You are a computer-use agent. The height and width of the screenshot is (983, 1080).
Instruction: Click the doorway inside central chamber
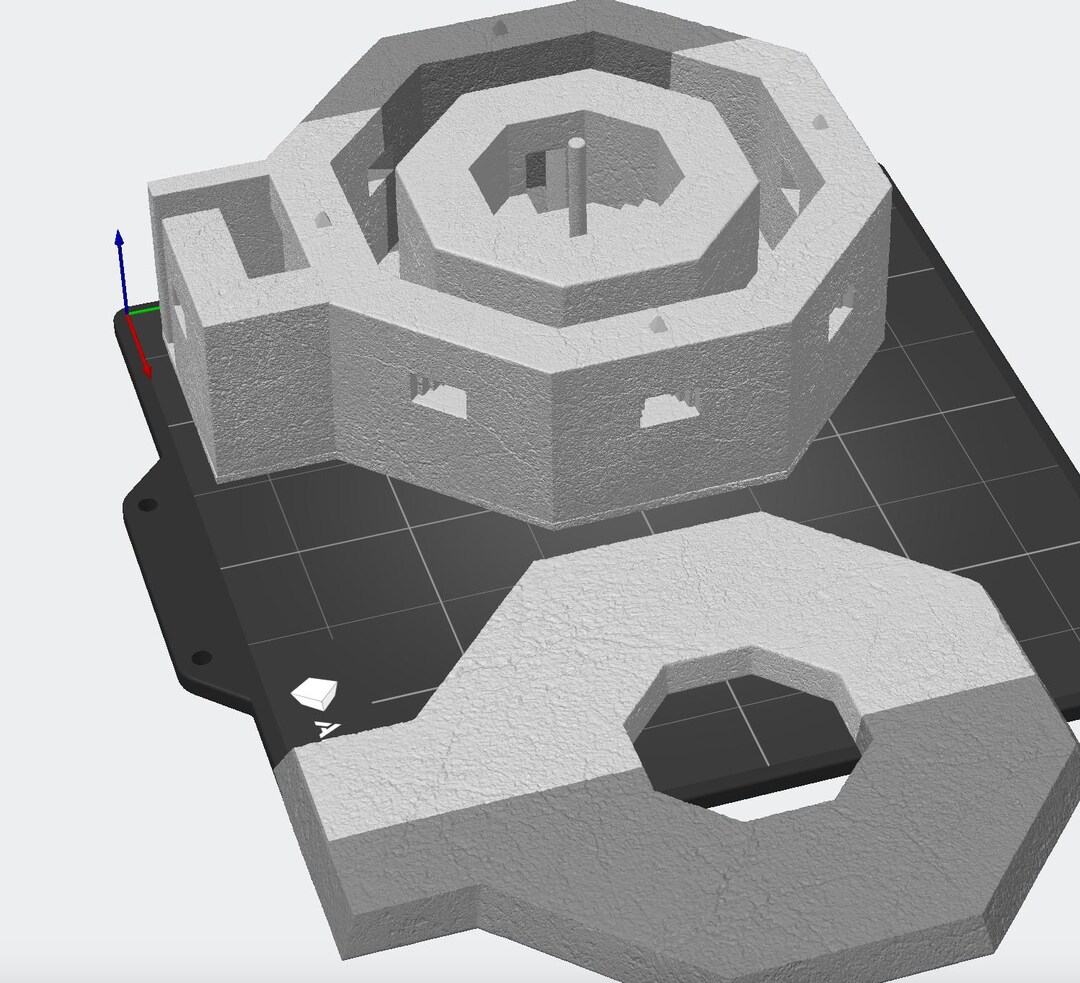(x=539, y=170)
